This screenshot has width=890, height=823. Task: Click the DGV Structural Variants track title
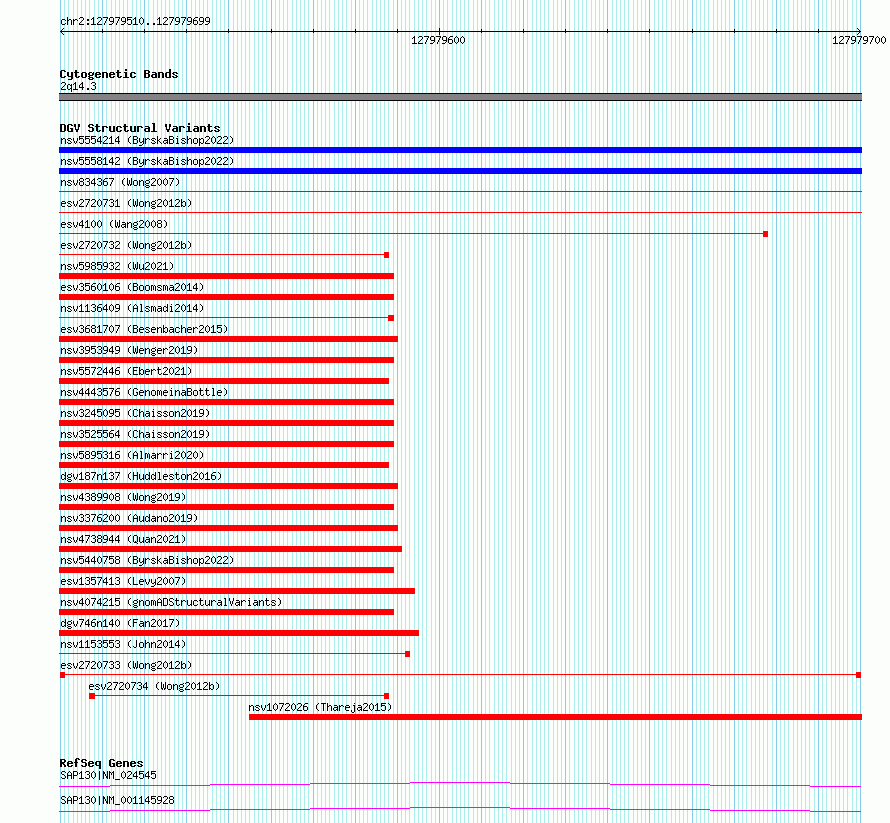pyautogui.click(x=140, y=128)
